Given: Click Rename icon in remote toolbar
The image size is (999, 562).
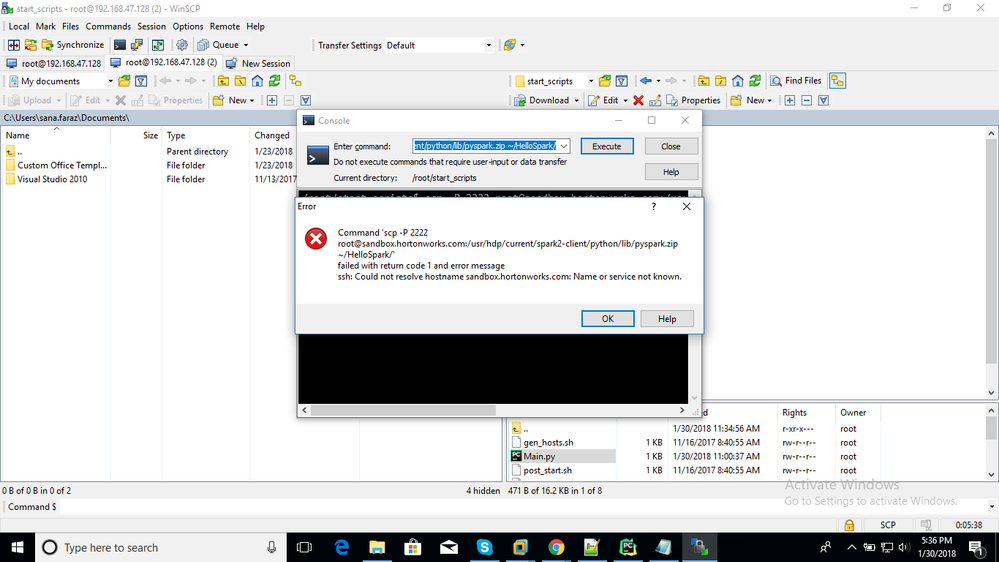Looking at the screenshot, I should (x=654, y=100).
